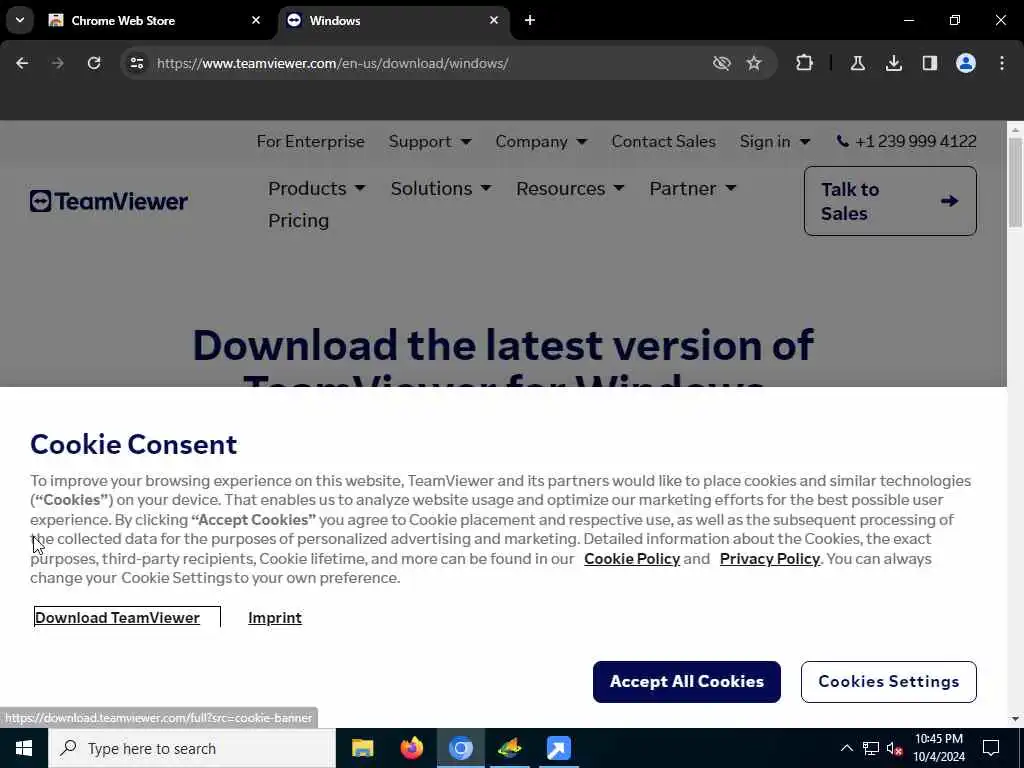
Task: Open the blue arrow app in taskbar
Action: 558,748
